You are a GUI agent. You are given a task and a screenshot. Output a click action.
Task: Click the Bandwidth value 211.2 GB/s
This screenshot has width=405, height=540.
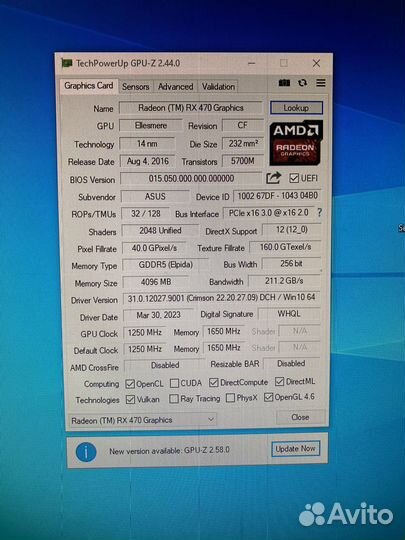pos(284,281)
